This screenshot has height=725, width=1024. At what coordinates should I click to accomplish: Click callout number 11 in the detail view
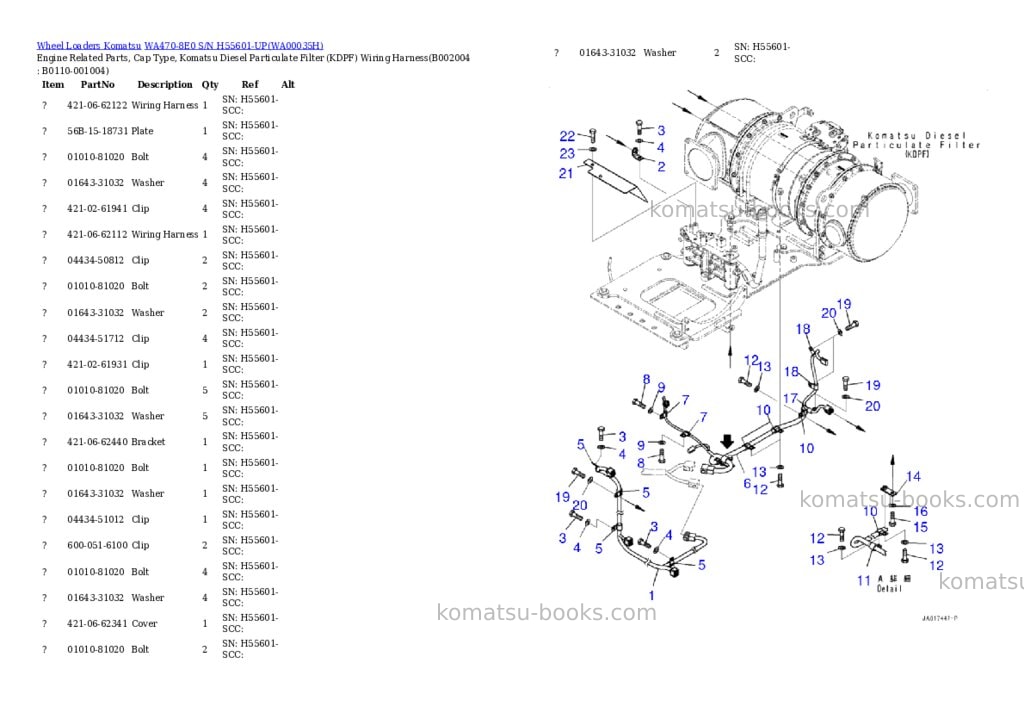[x=863, y=580]
